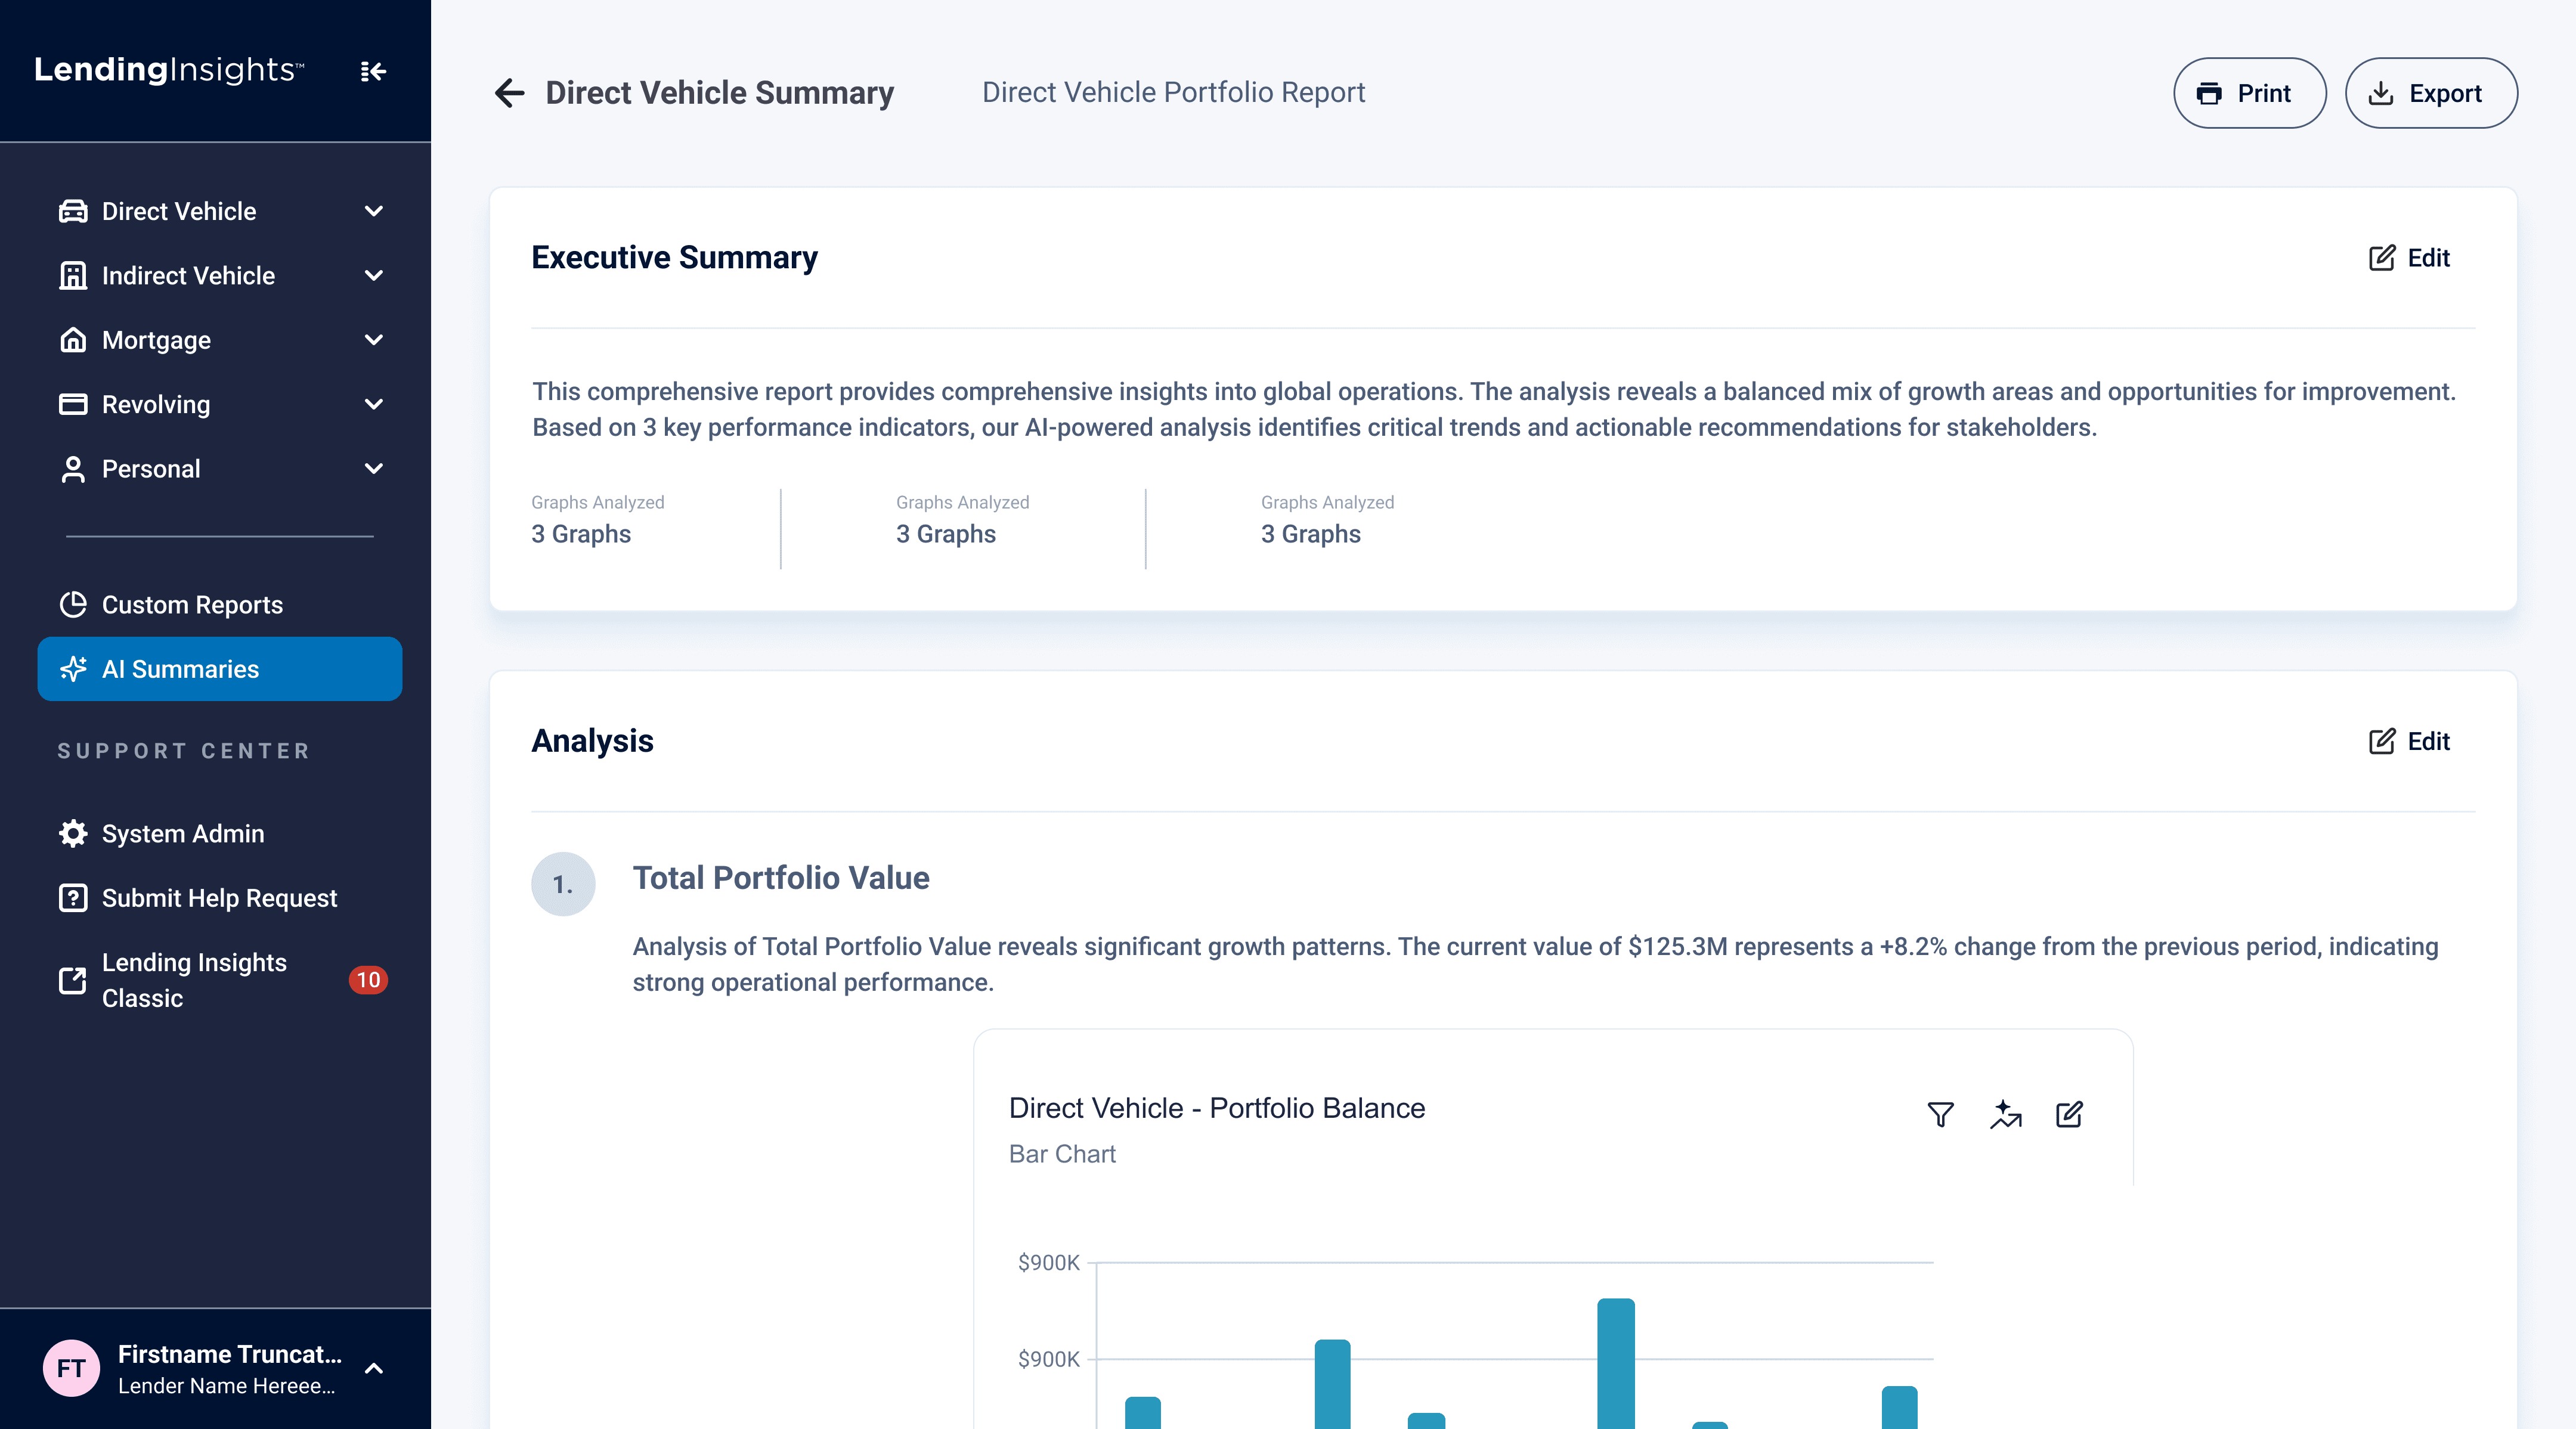Collapse the sidebar using the collapse icon
Viewport: 2576px width, 1429px height.
[372, 71]
